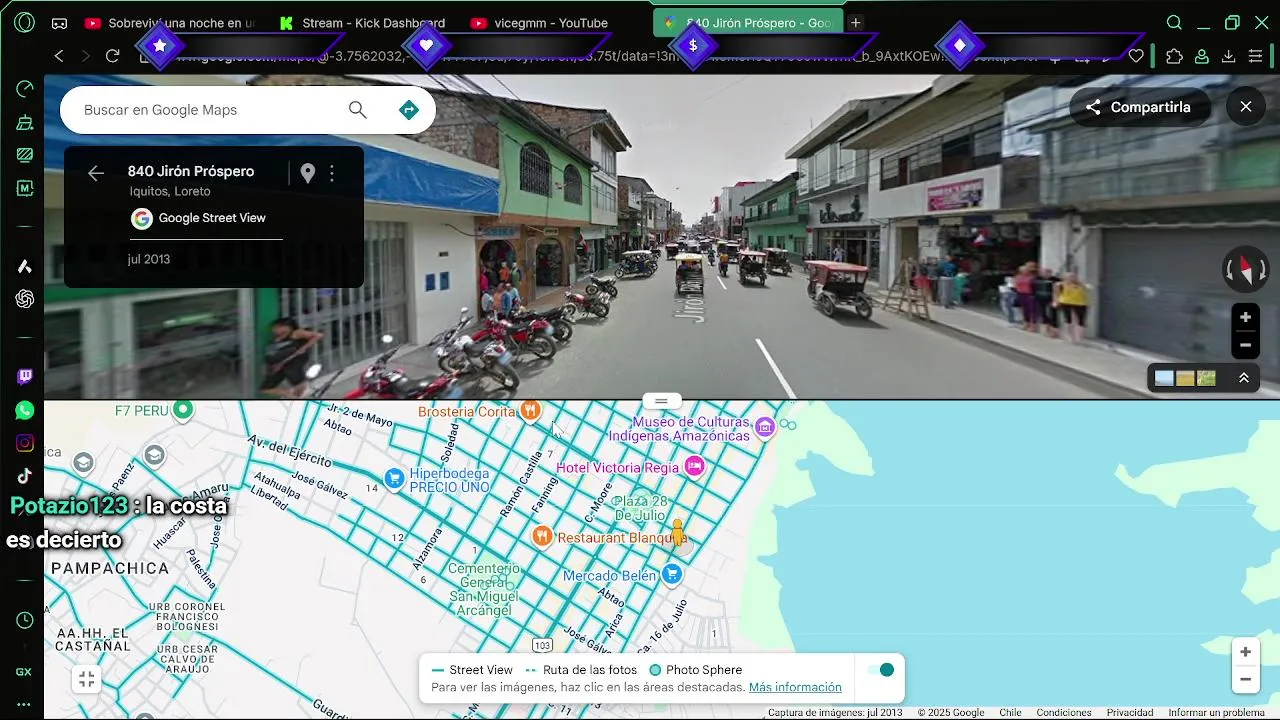The height and width of the screenshot is (720, 1280).
Task: Toggle the Street View layer switch
Action: point(880,670)
